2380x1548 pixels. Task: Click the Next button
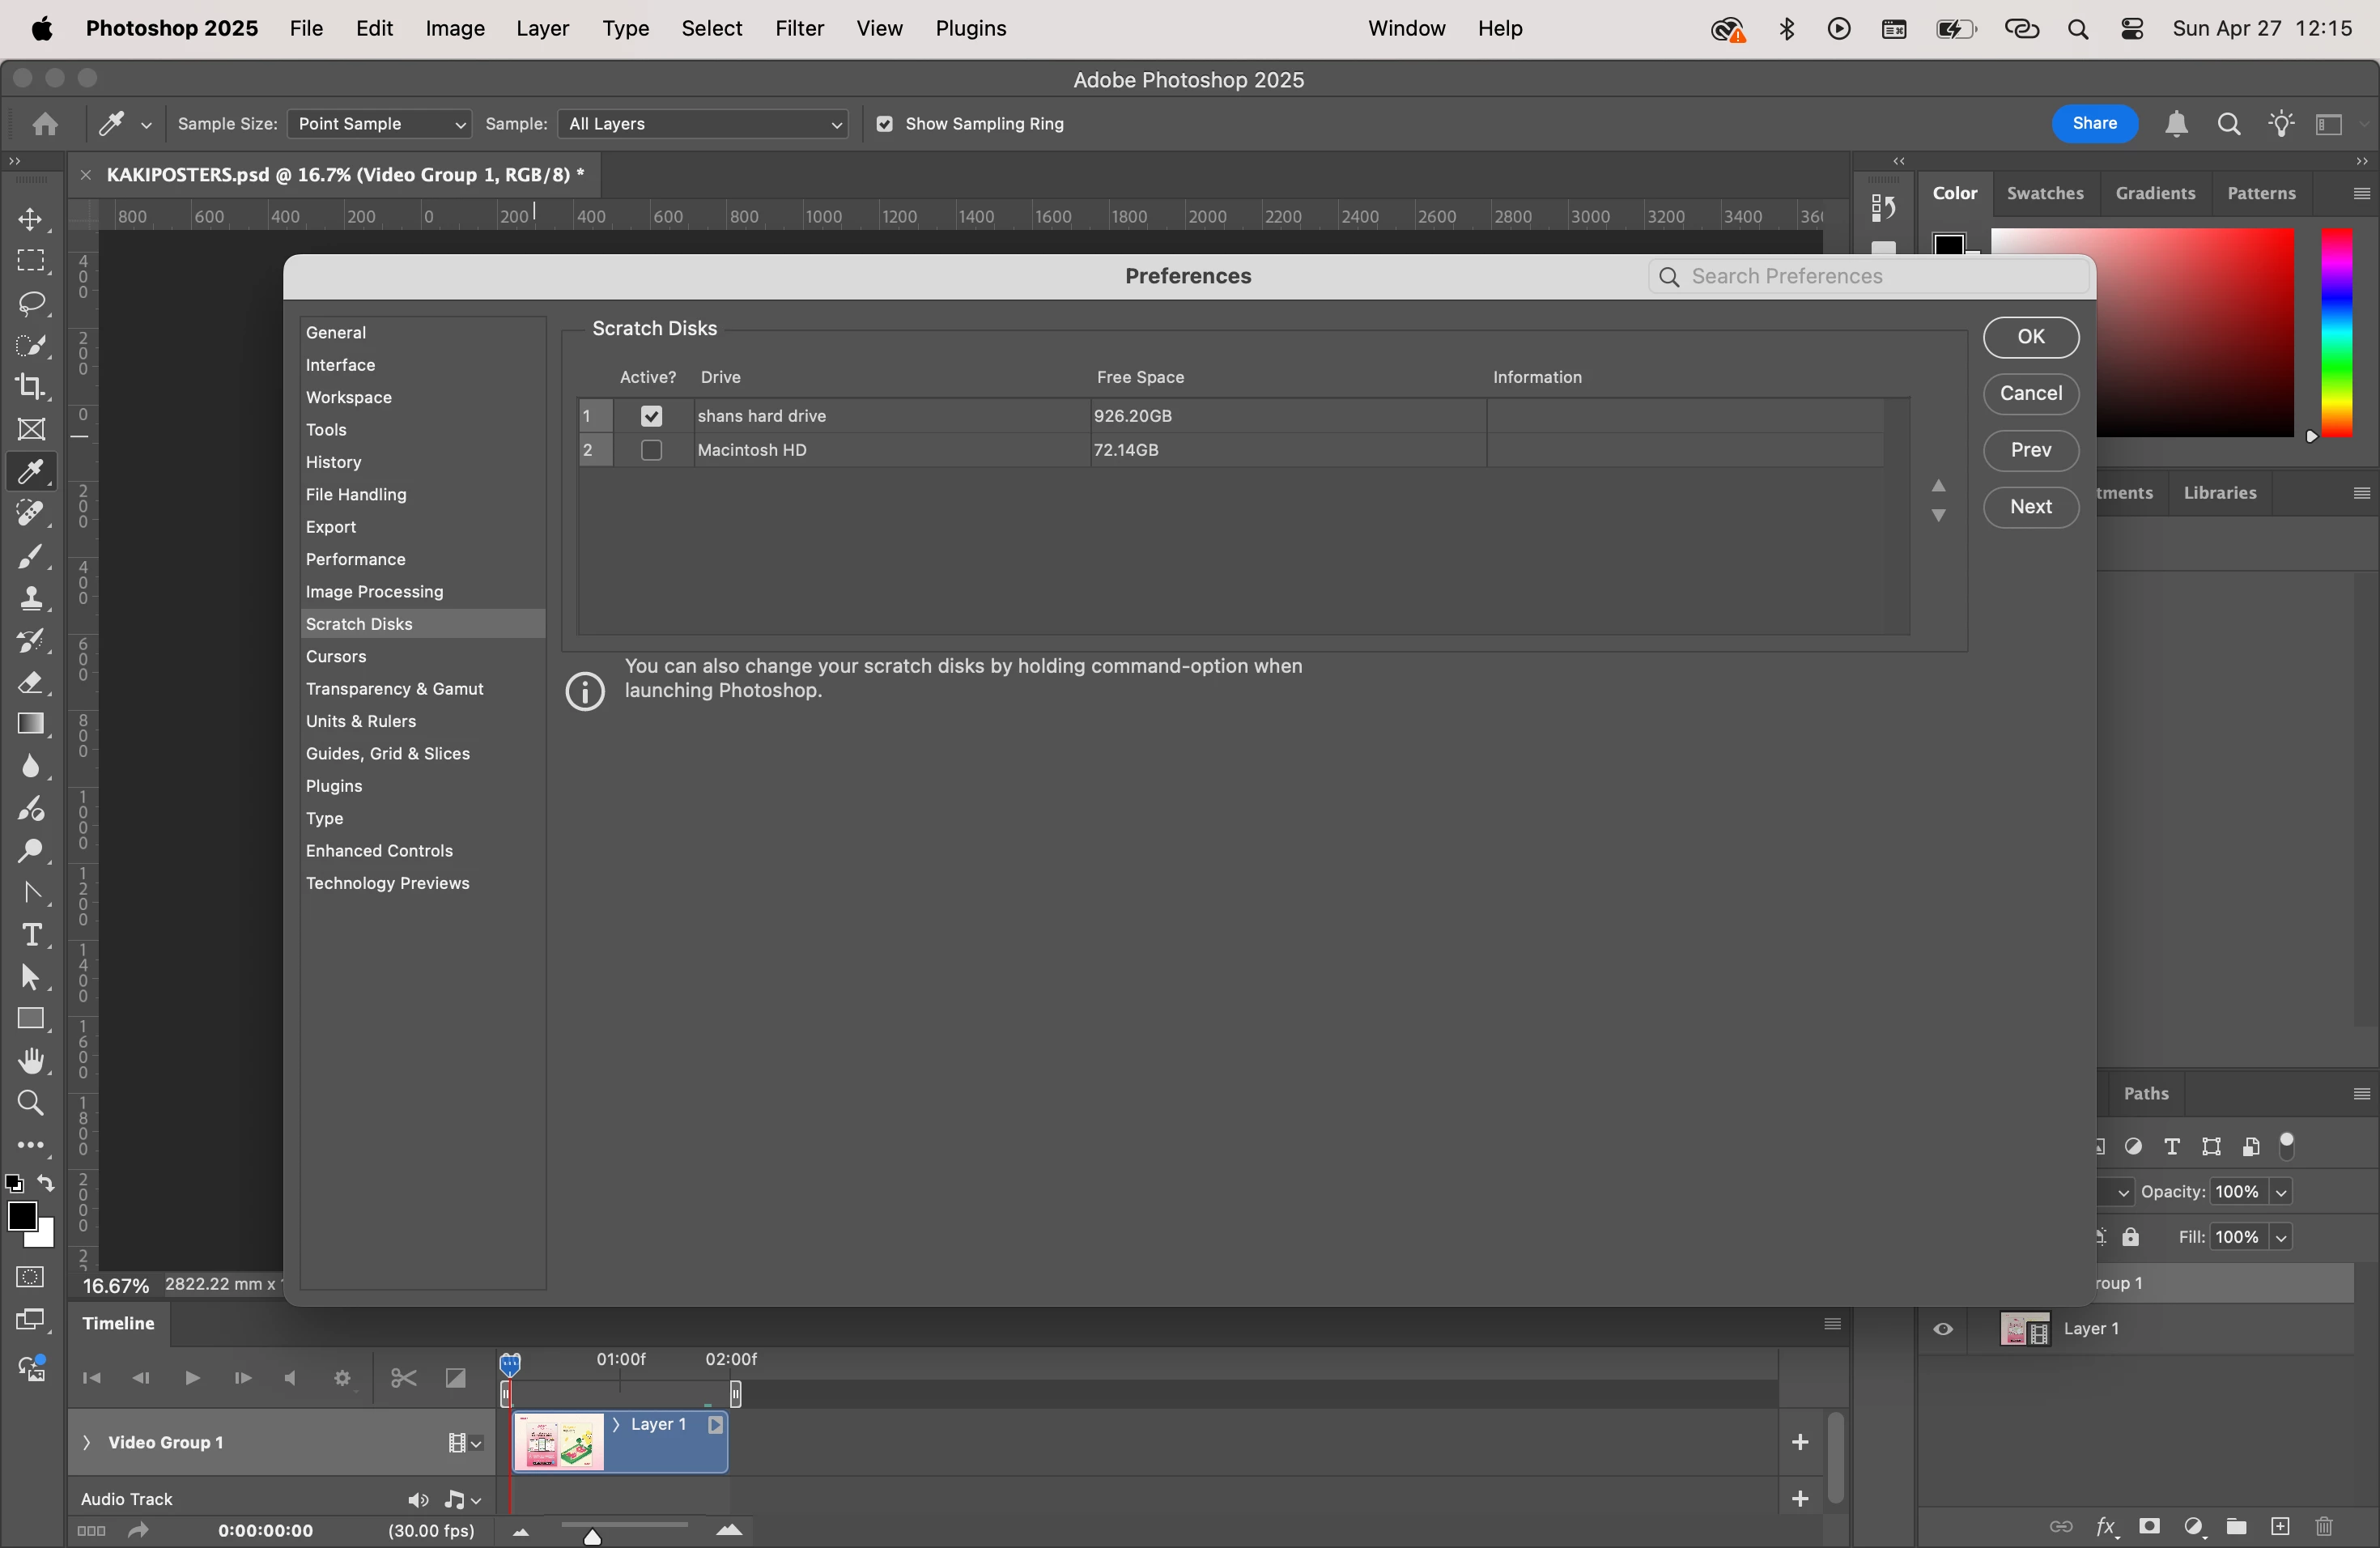pyautogui.click(x=2030, y=507)
